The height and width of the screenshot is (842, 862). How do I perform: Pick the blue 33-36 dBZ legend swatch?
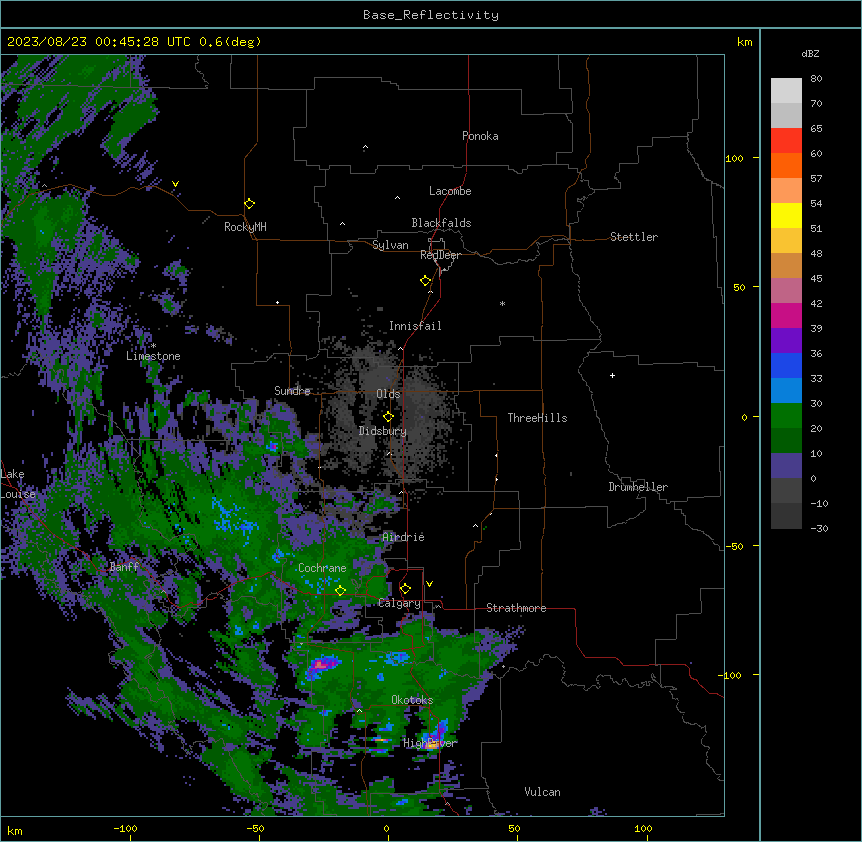tap(786, 365)
